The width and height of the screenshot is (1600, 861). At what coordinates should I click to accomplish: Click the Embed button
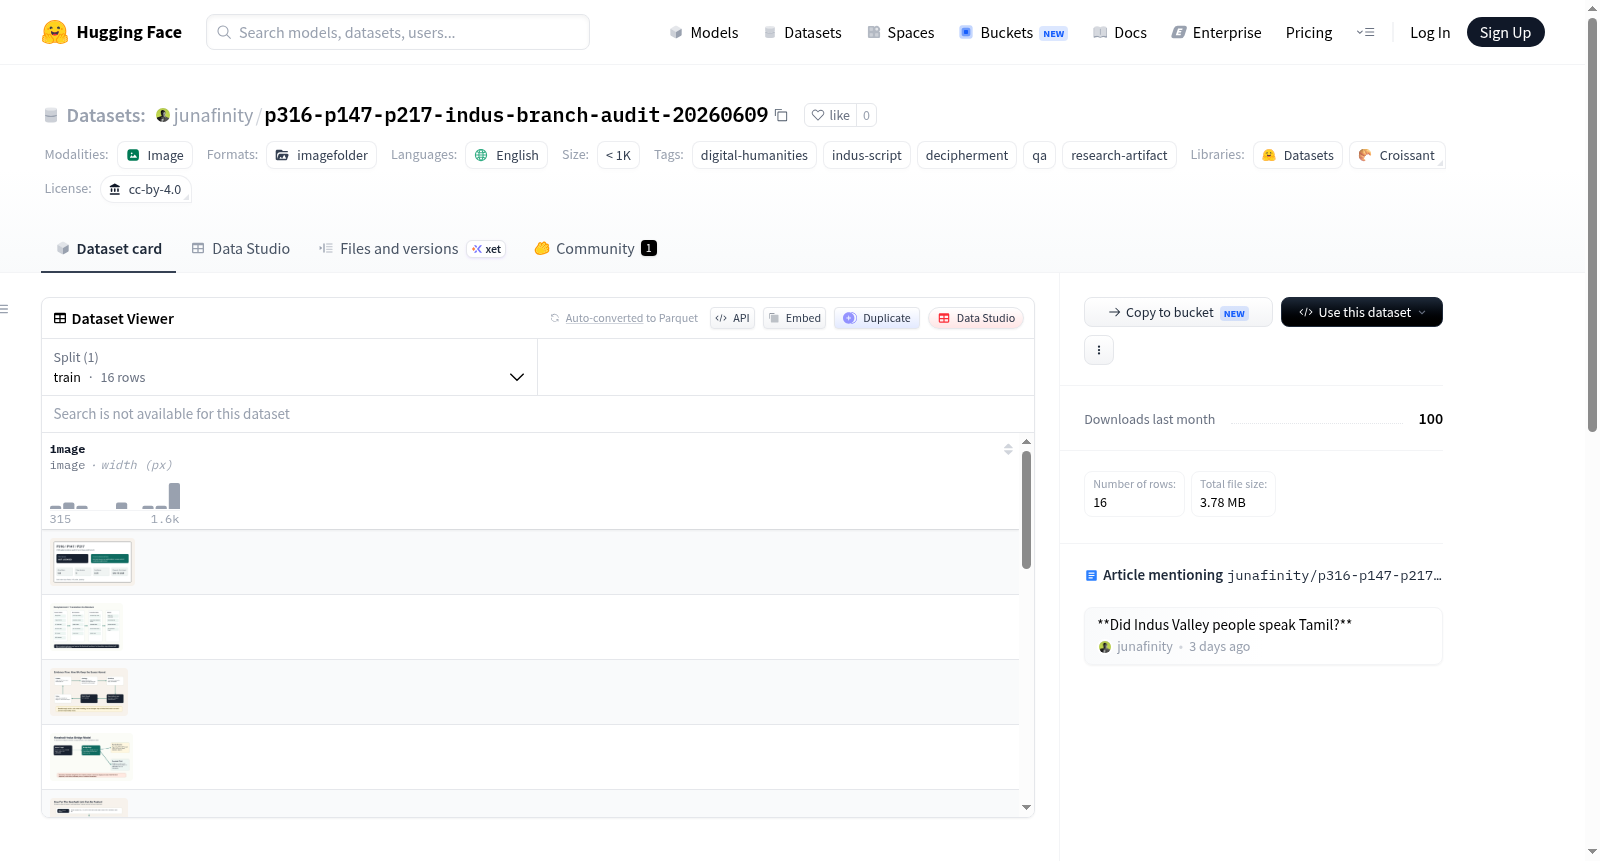click(794, 318)
